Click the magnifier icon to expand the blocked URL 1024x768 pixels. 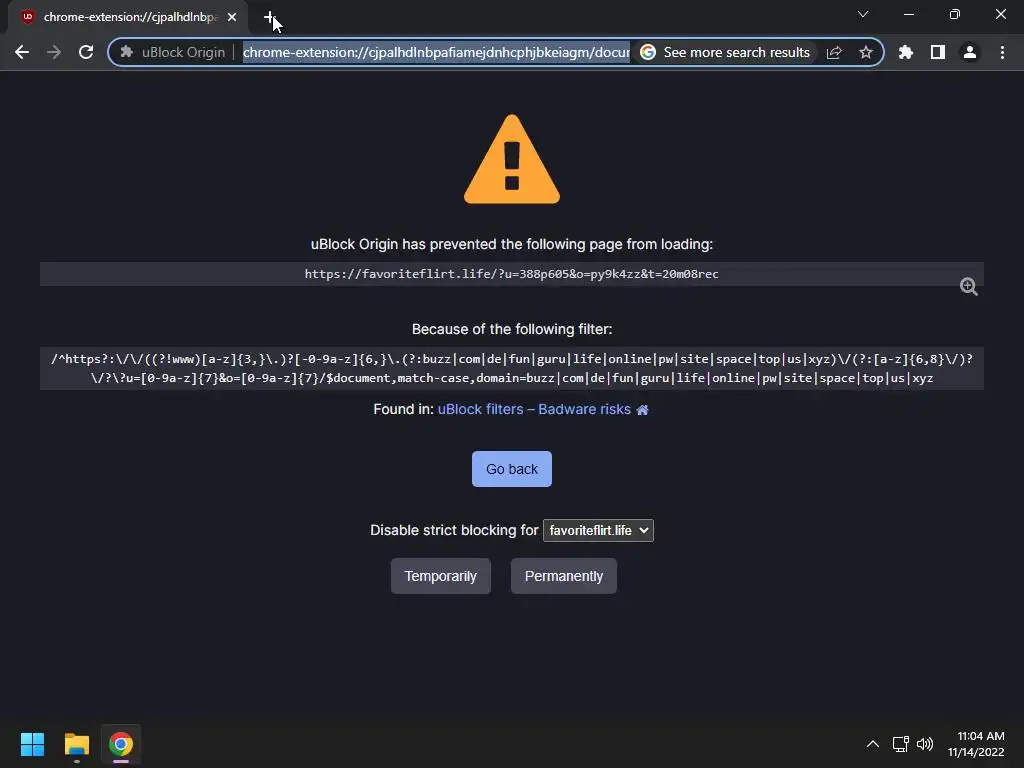(x=968, y=287)
